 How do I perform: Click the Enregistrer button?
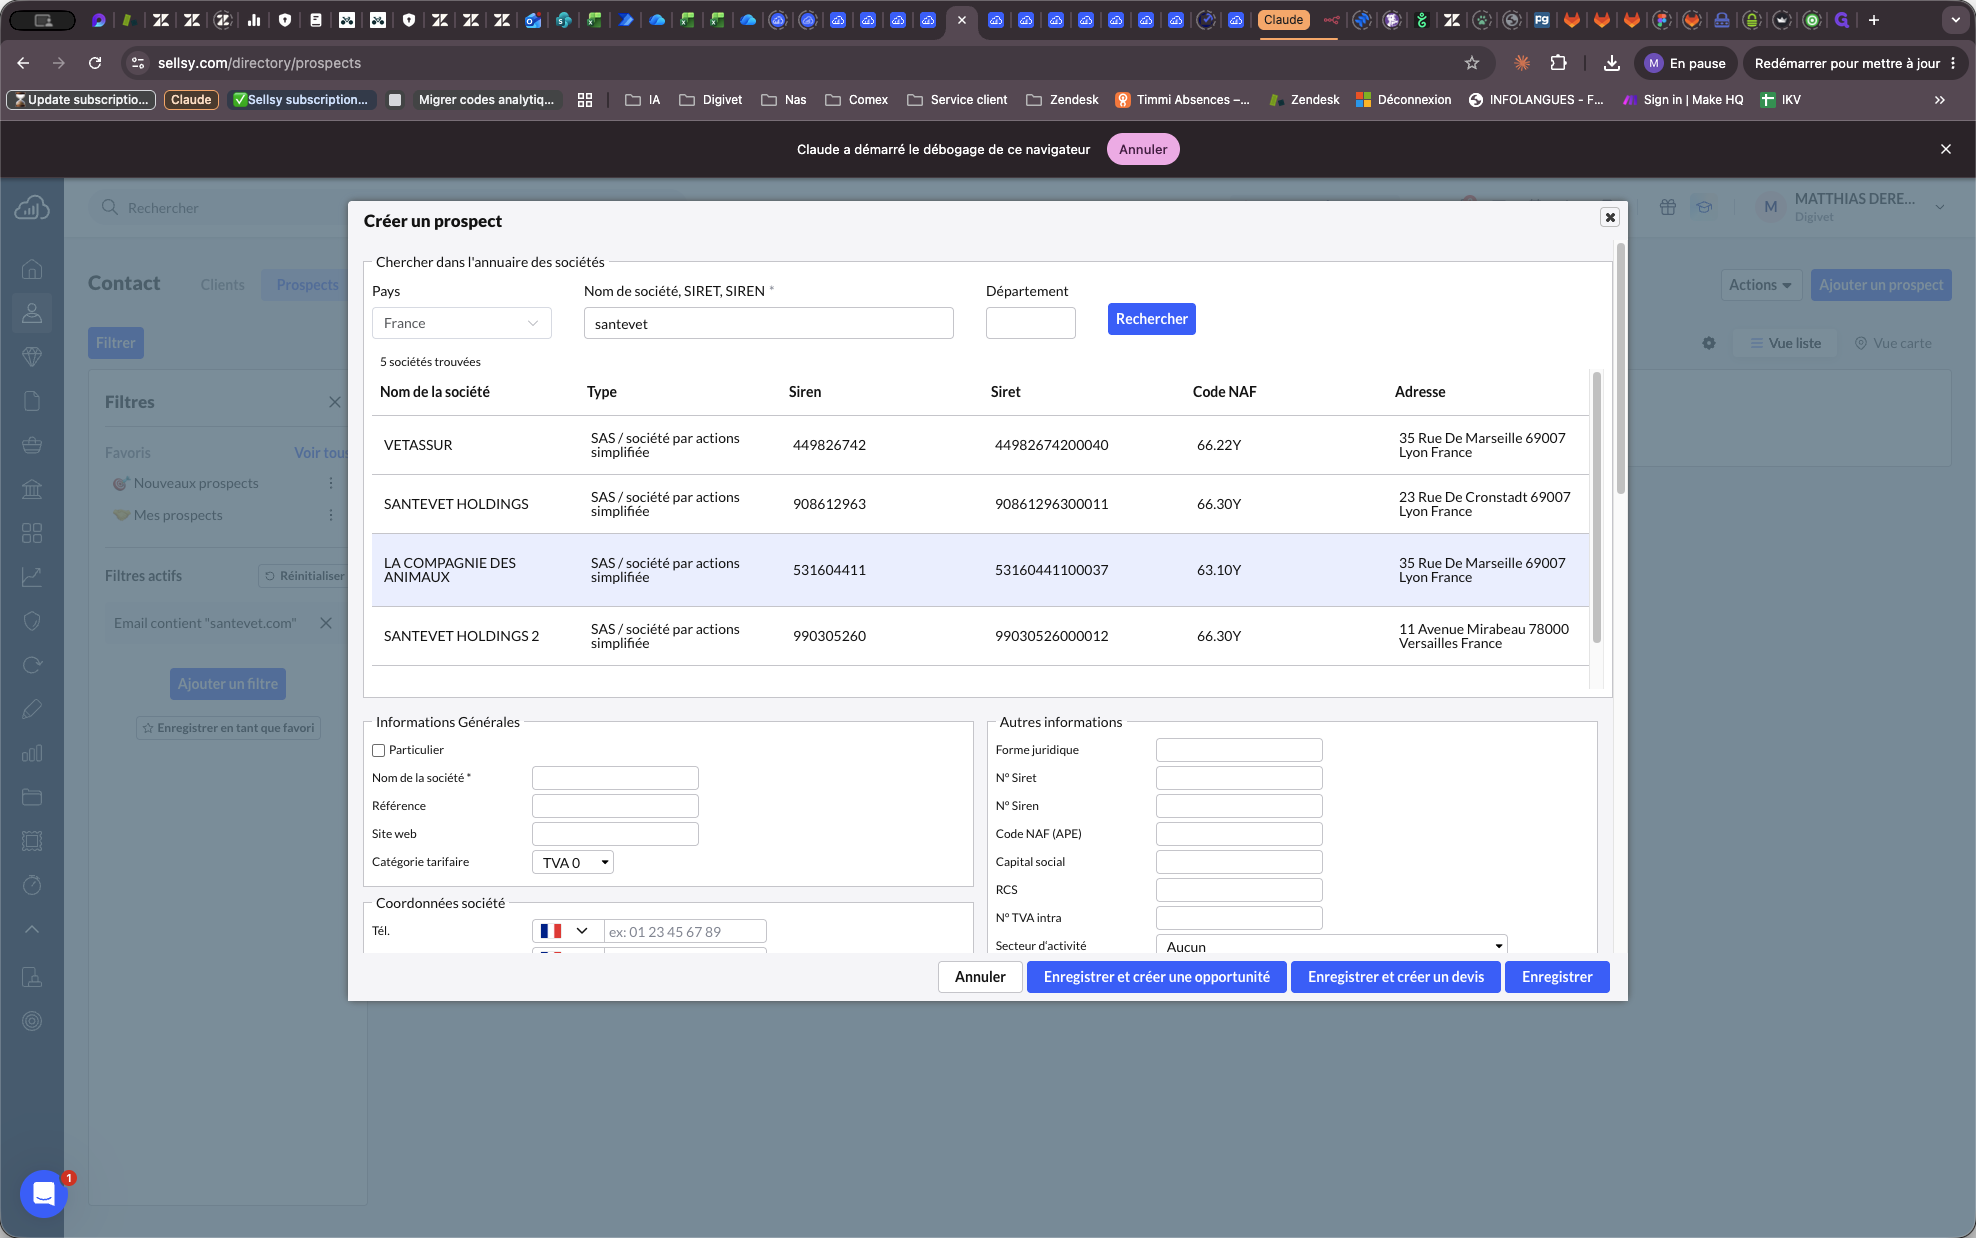1557,977
